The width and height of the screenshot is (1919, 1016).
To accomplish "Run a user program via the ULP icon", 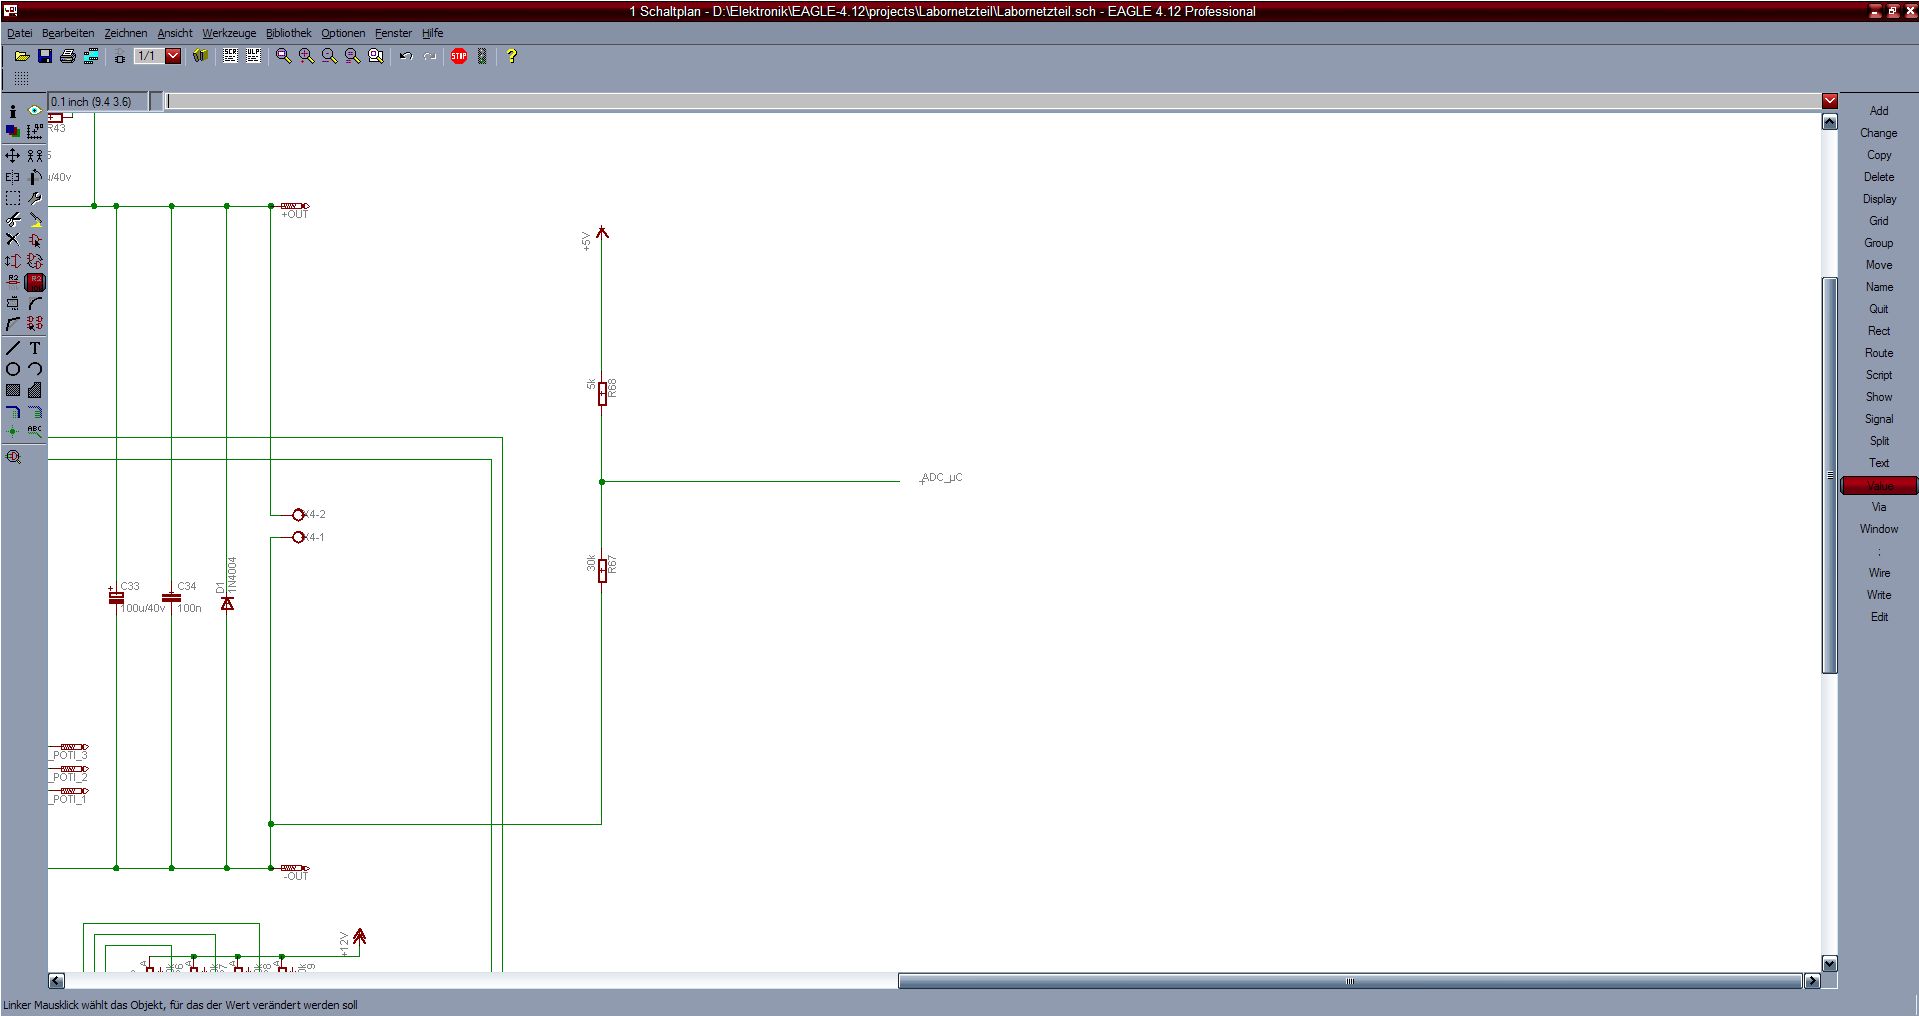I will point(253,56).
